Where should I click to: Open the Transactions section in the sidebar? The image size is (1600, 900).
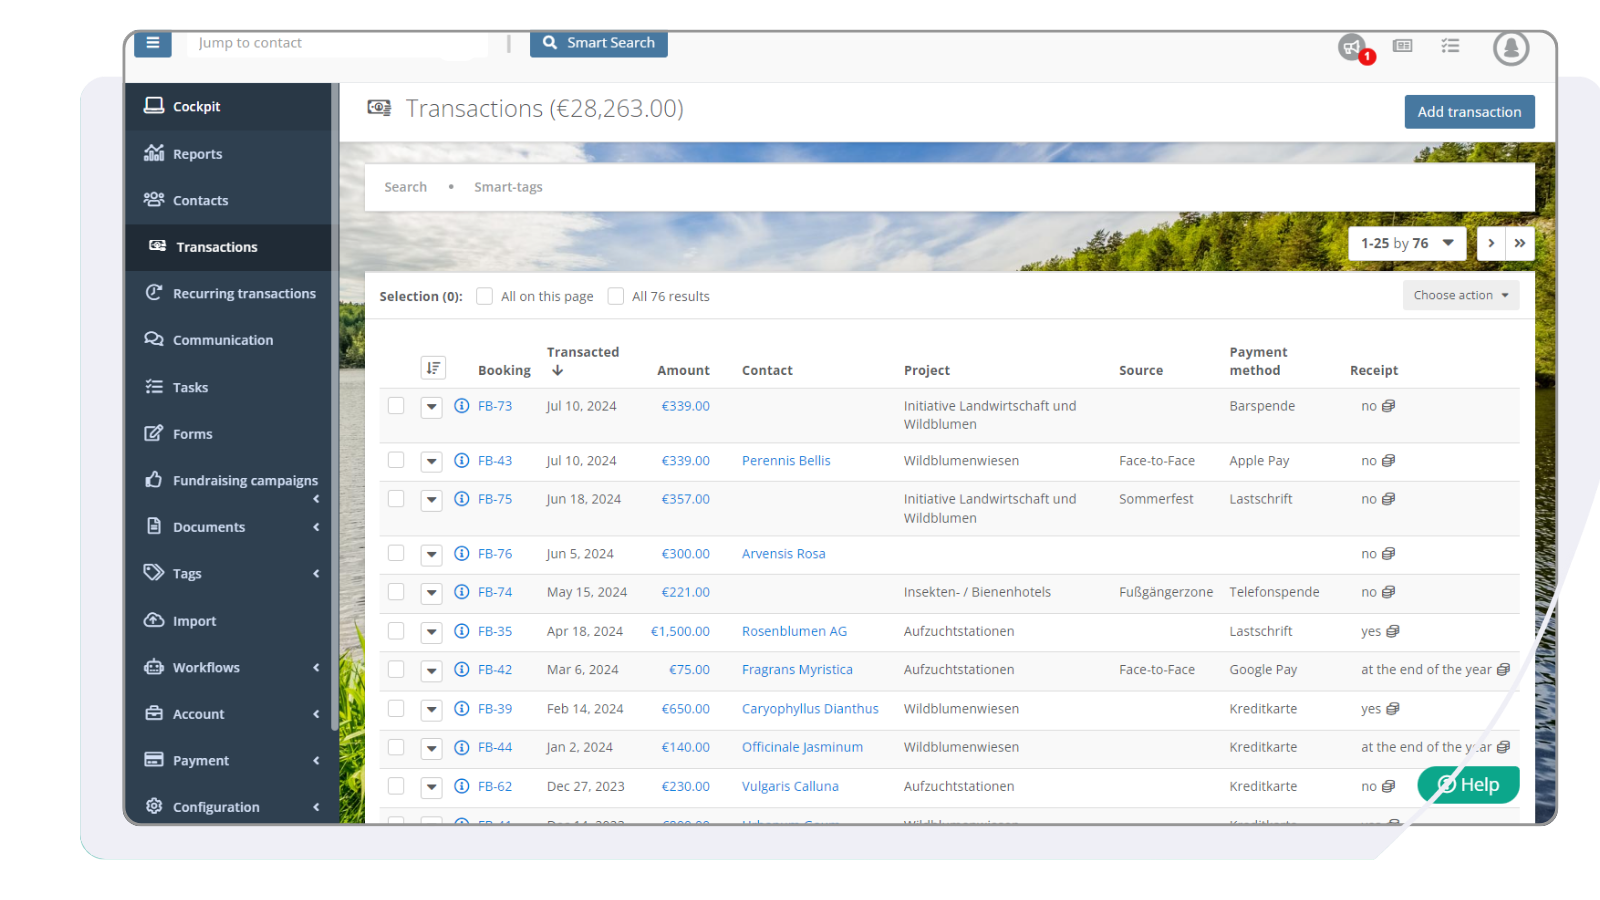tap(216, 246)
